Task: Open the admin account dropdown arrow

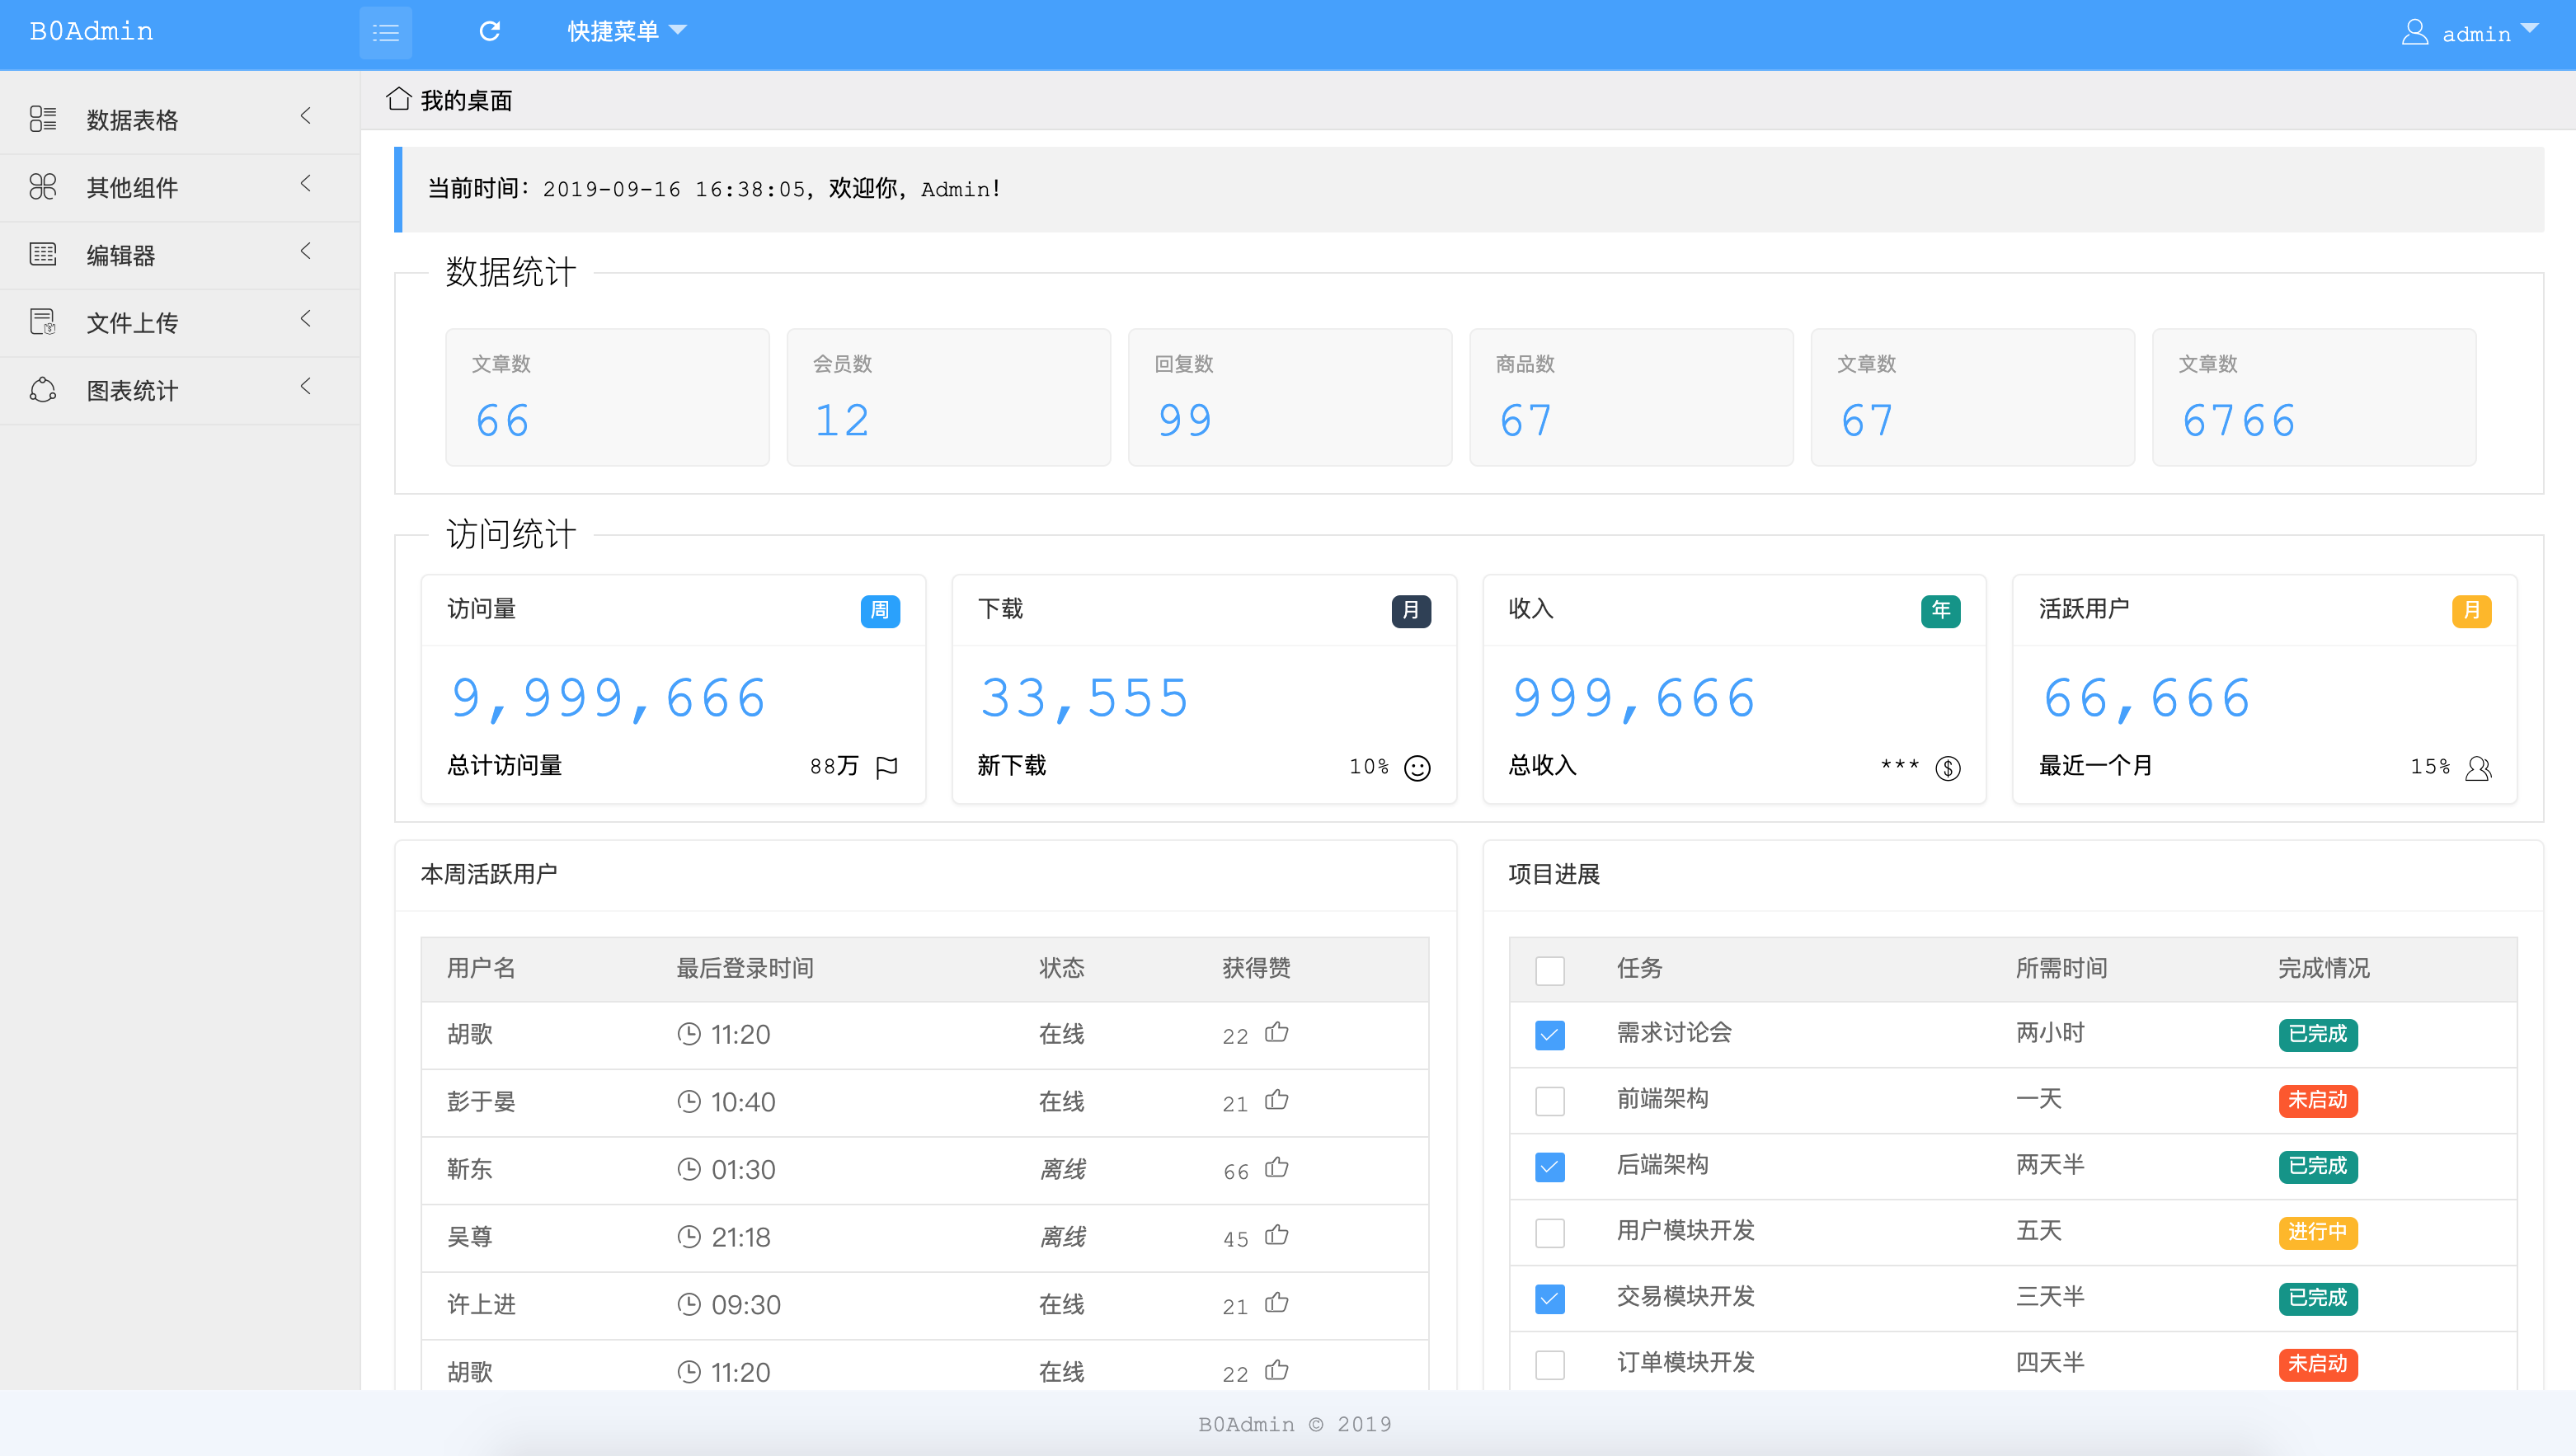Action: [2530, 29]
